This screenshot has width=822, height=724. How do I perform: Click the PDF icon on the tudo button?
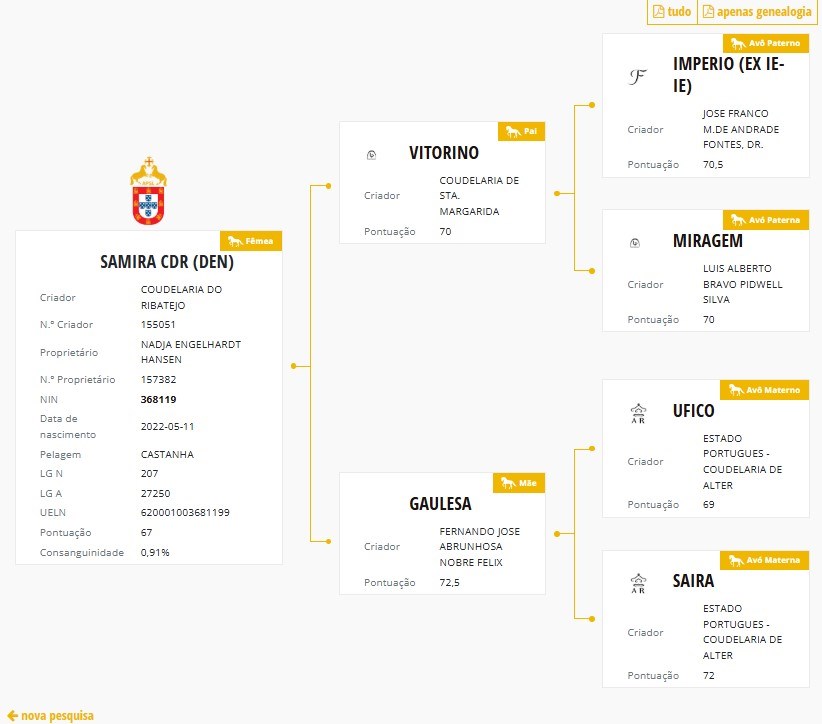tap(658, 12)
